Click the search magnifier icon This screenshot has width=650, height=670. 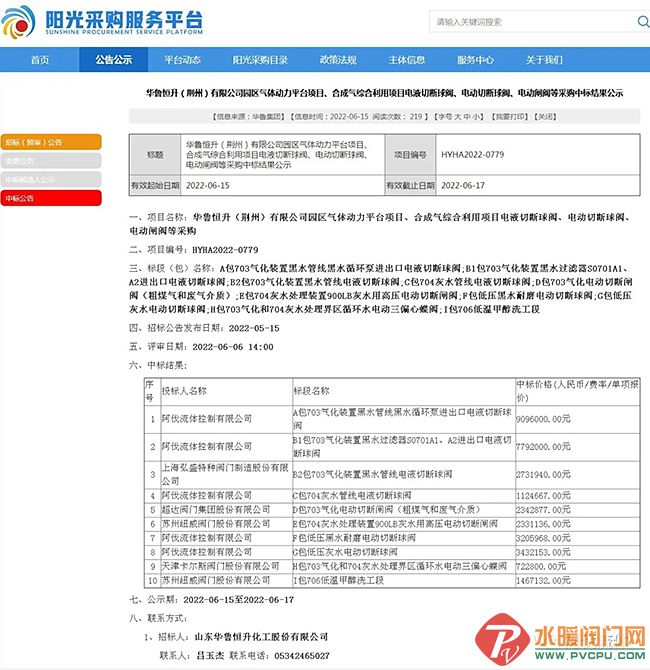coord(643,21)
